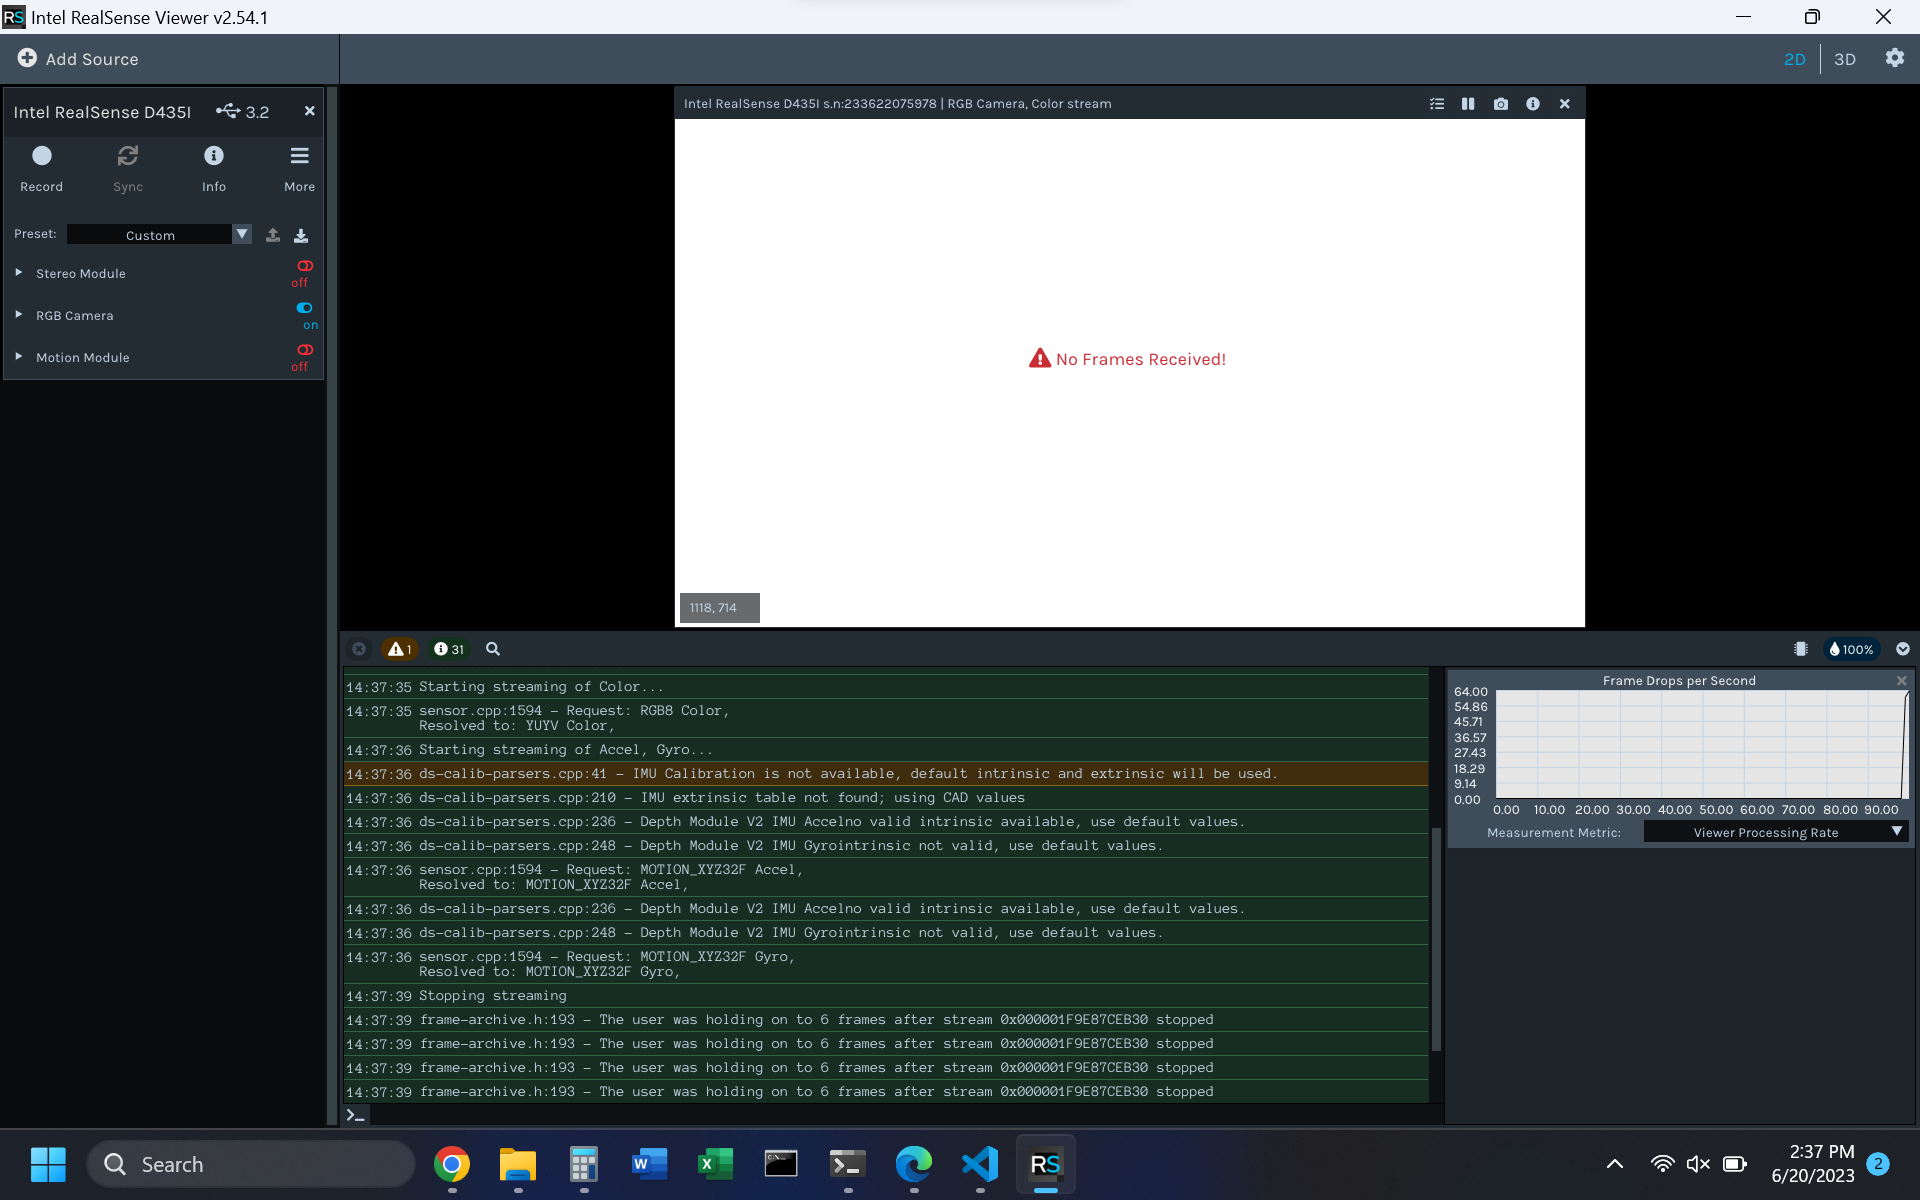
Task: Open the Measurement Metric dropdown
Action: [1776, 831]
